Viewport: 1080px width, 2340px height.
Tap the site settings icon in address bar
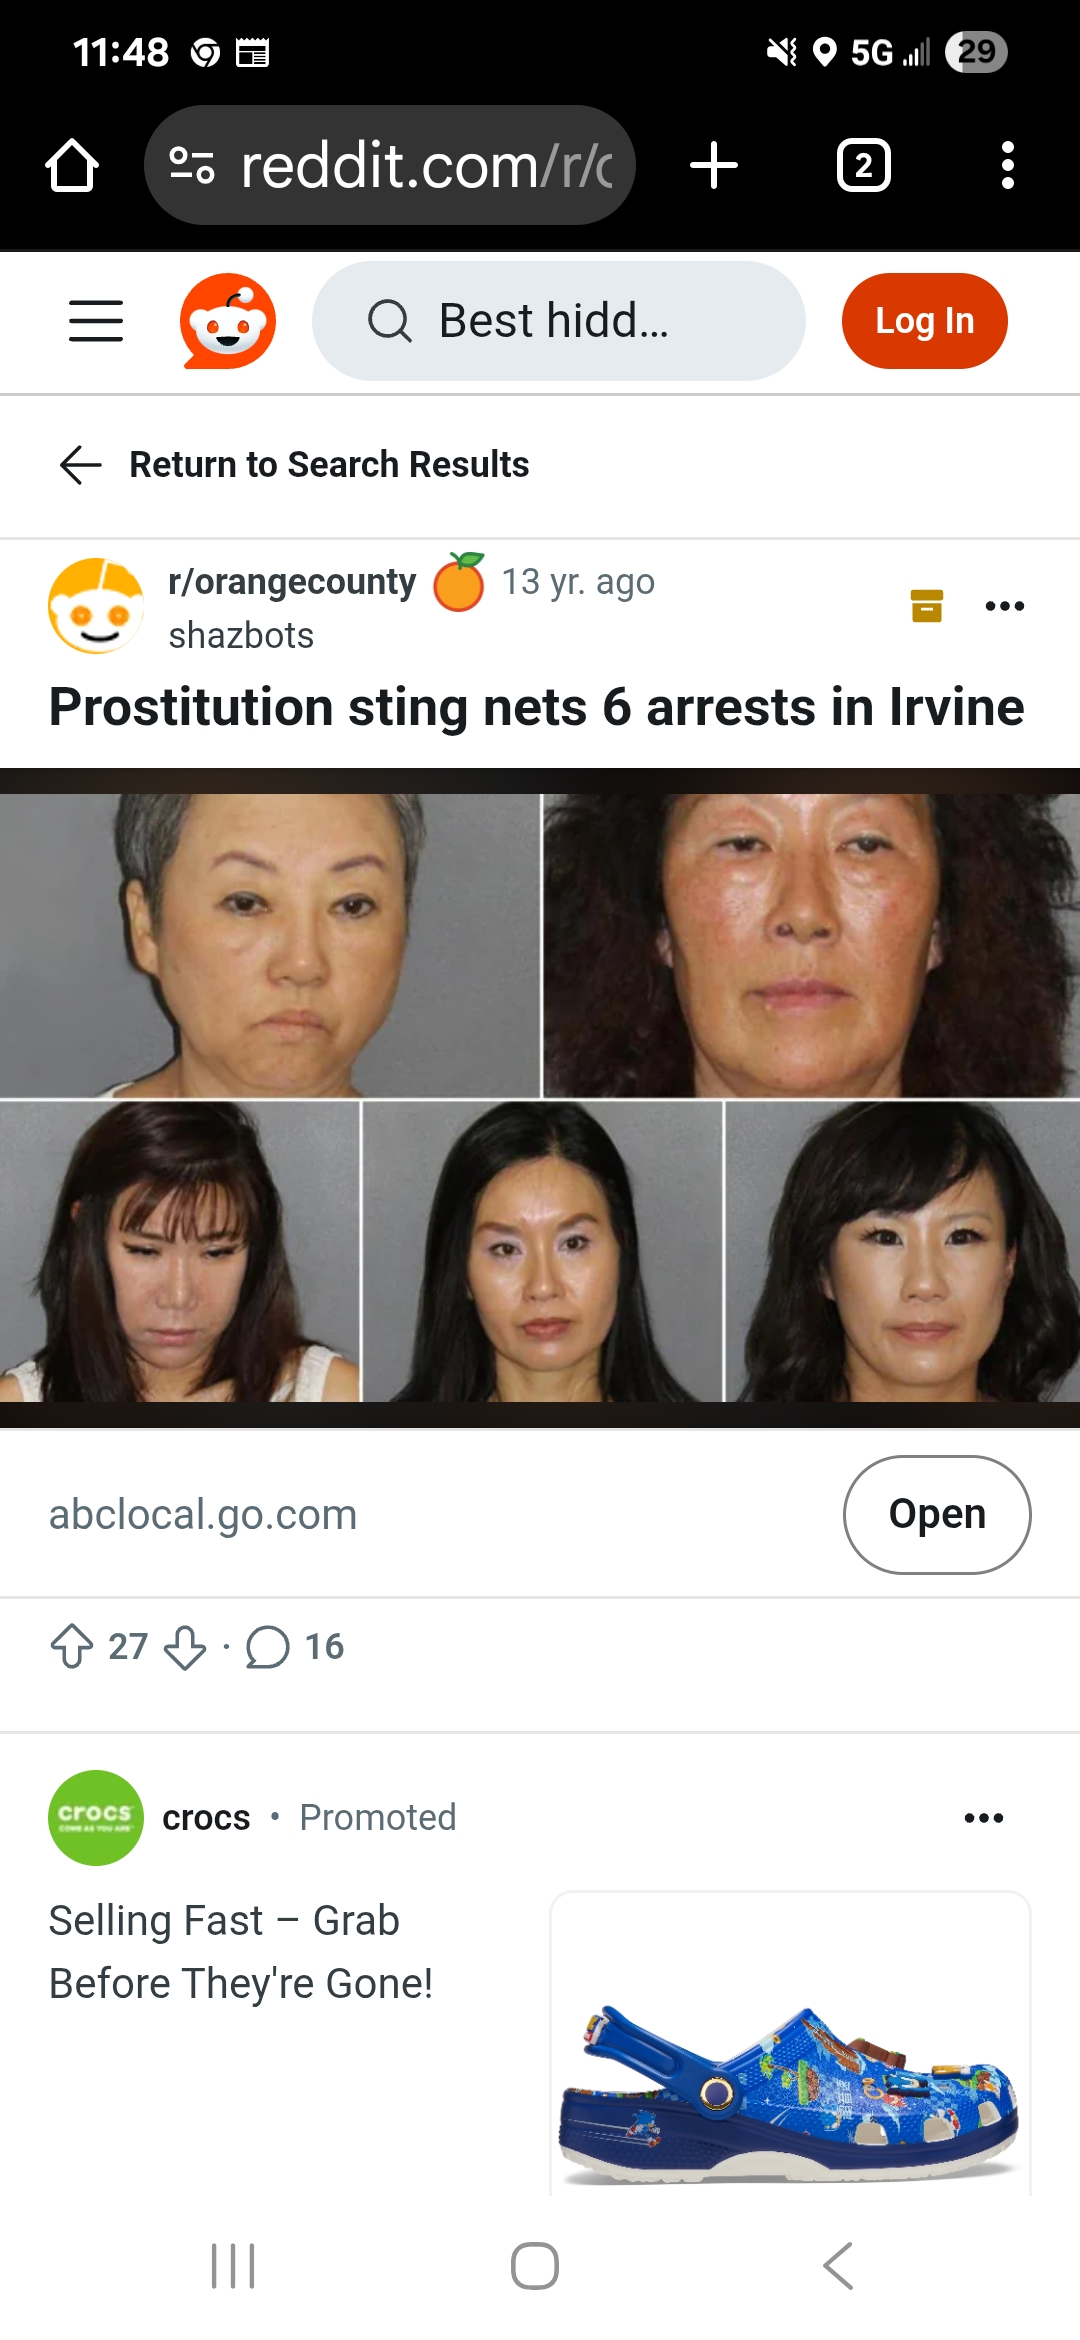coord(192,165)
